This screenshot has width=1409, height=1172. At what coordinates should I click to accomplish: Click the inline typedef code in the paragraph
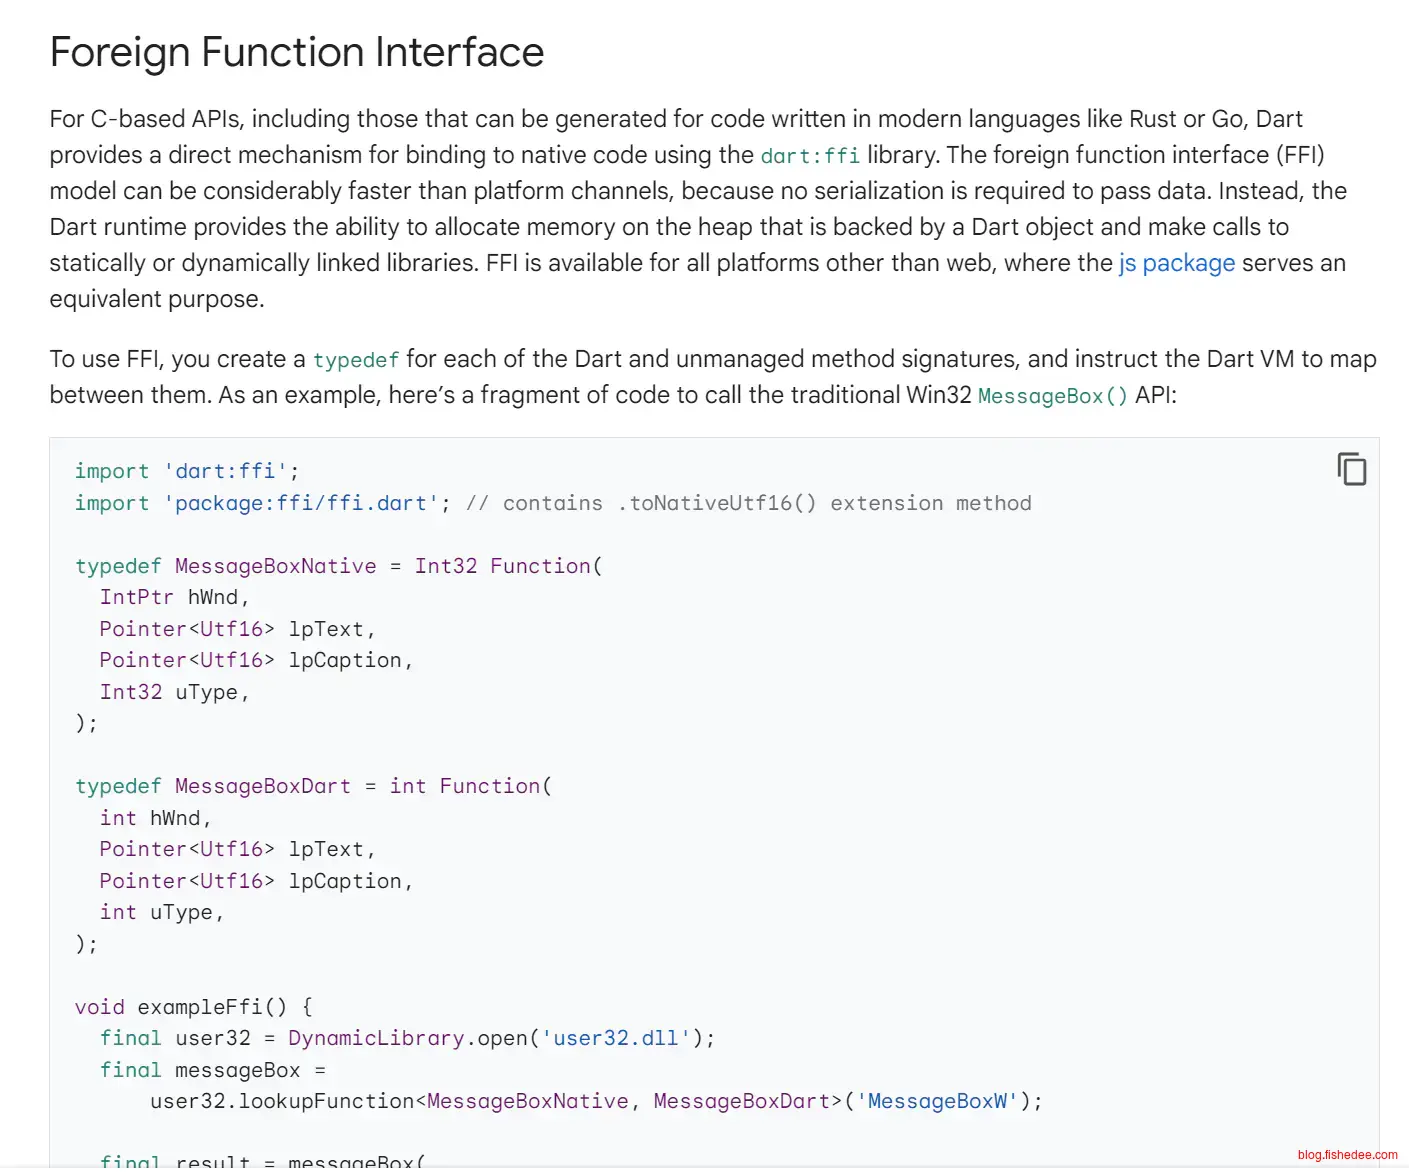click(356, 360)
